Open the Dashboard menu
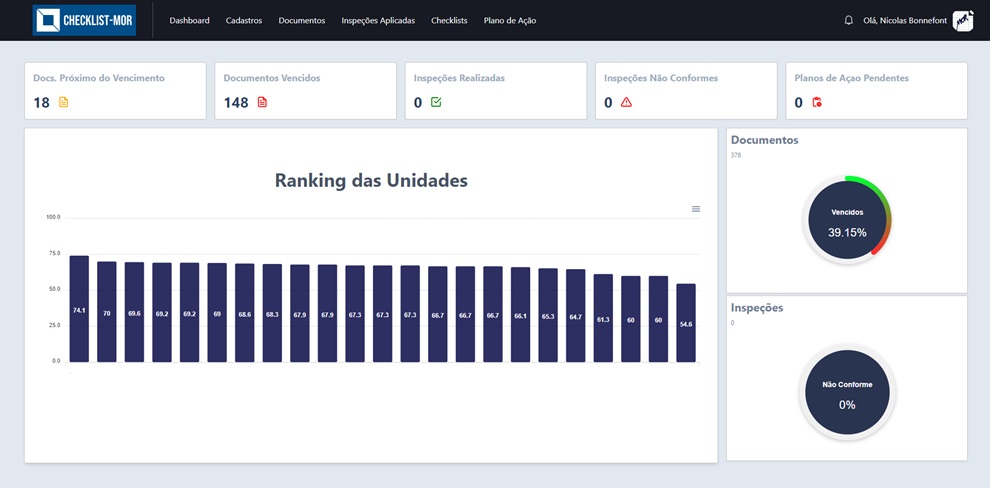 189,20
